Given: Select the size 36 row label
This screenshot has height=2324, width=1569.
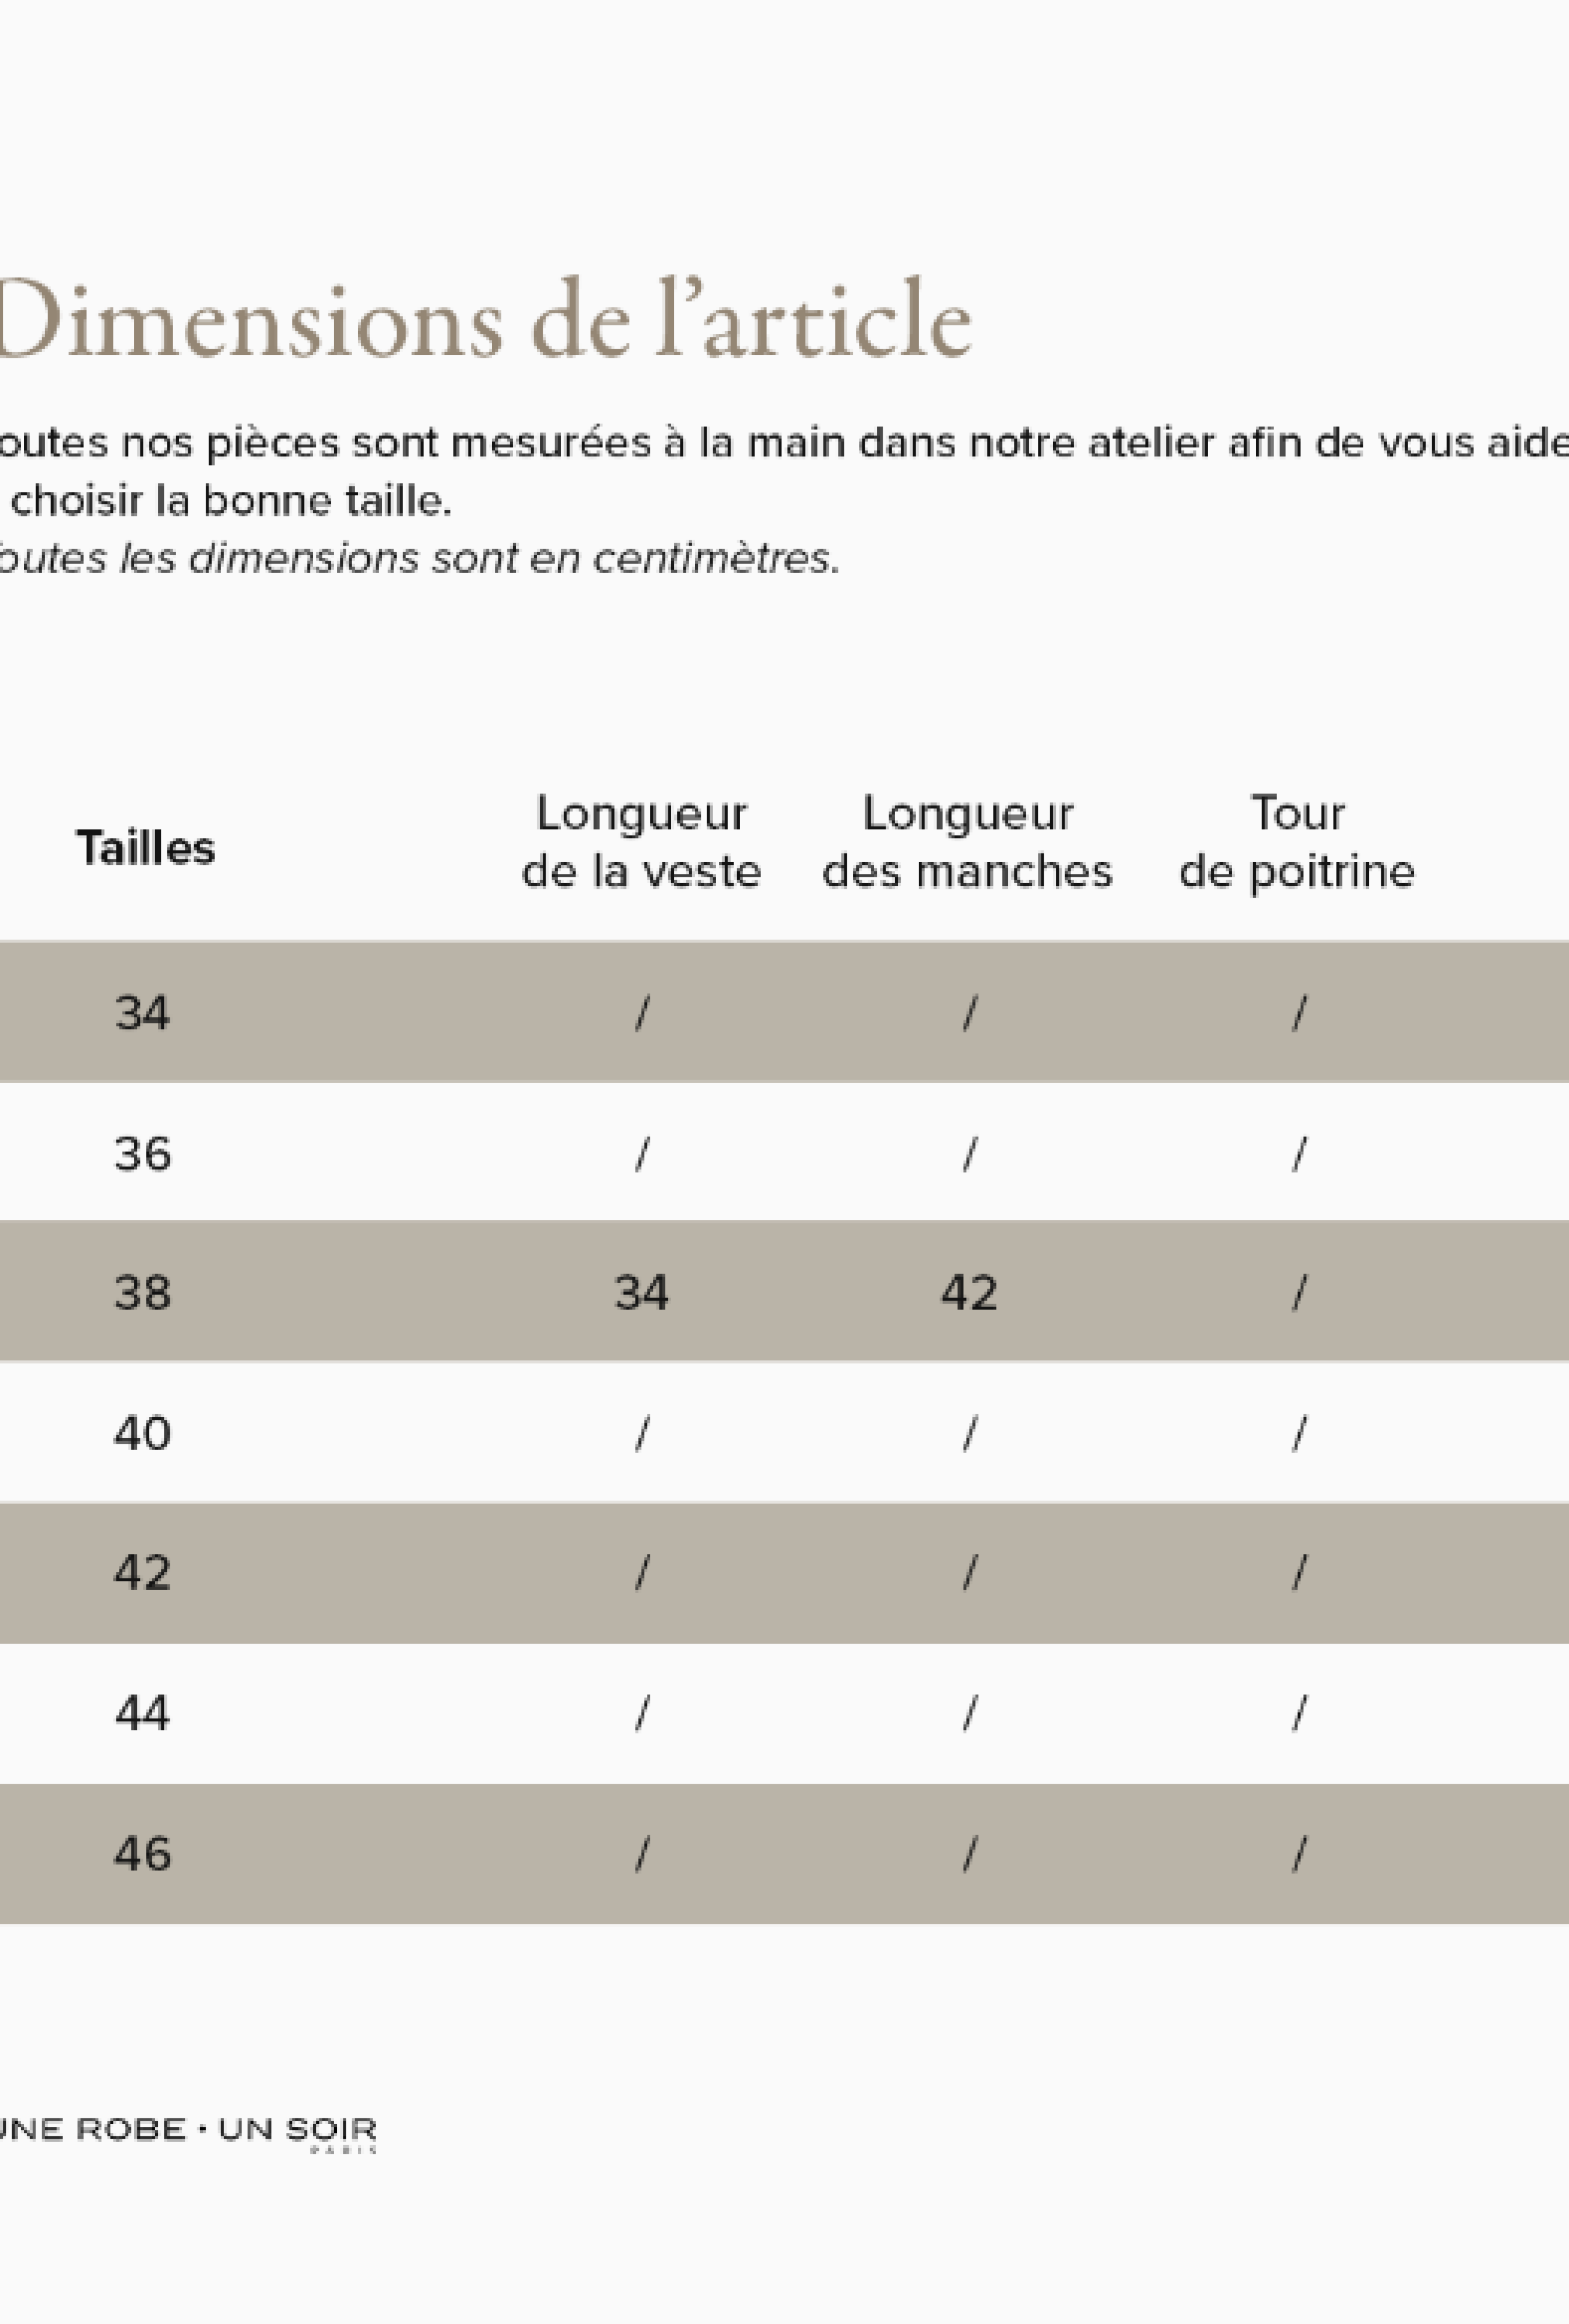Looking at the screenshot, I should [x=142, y=1154].
